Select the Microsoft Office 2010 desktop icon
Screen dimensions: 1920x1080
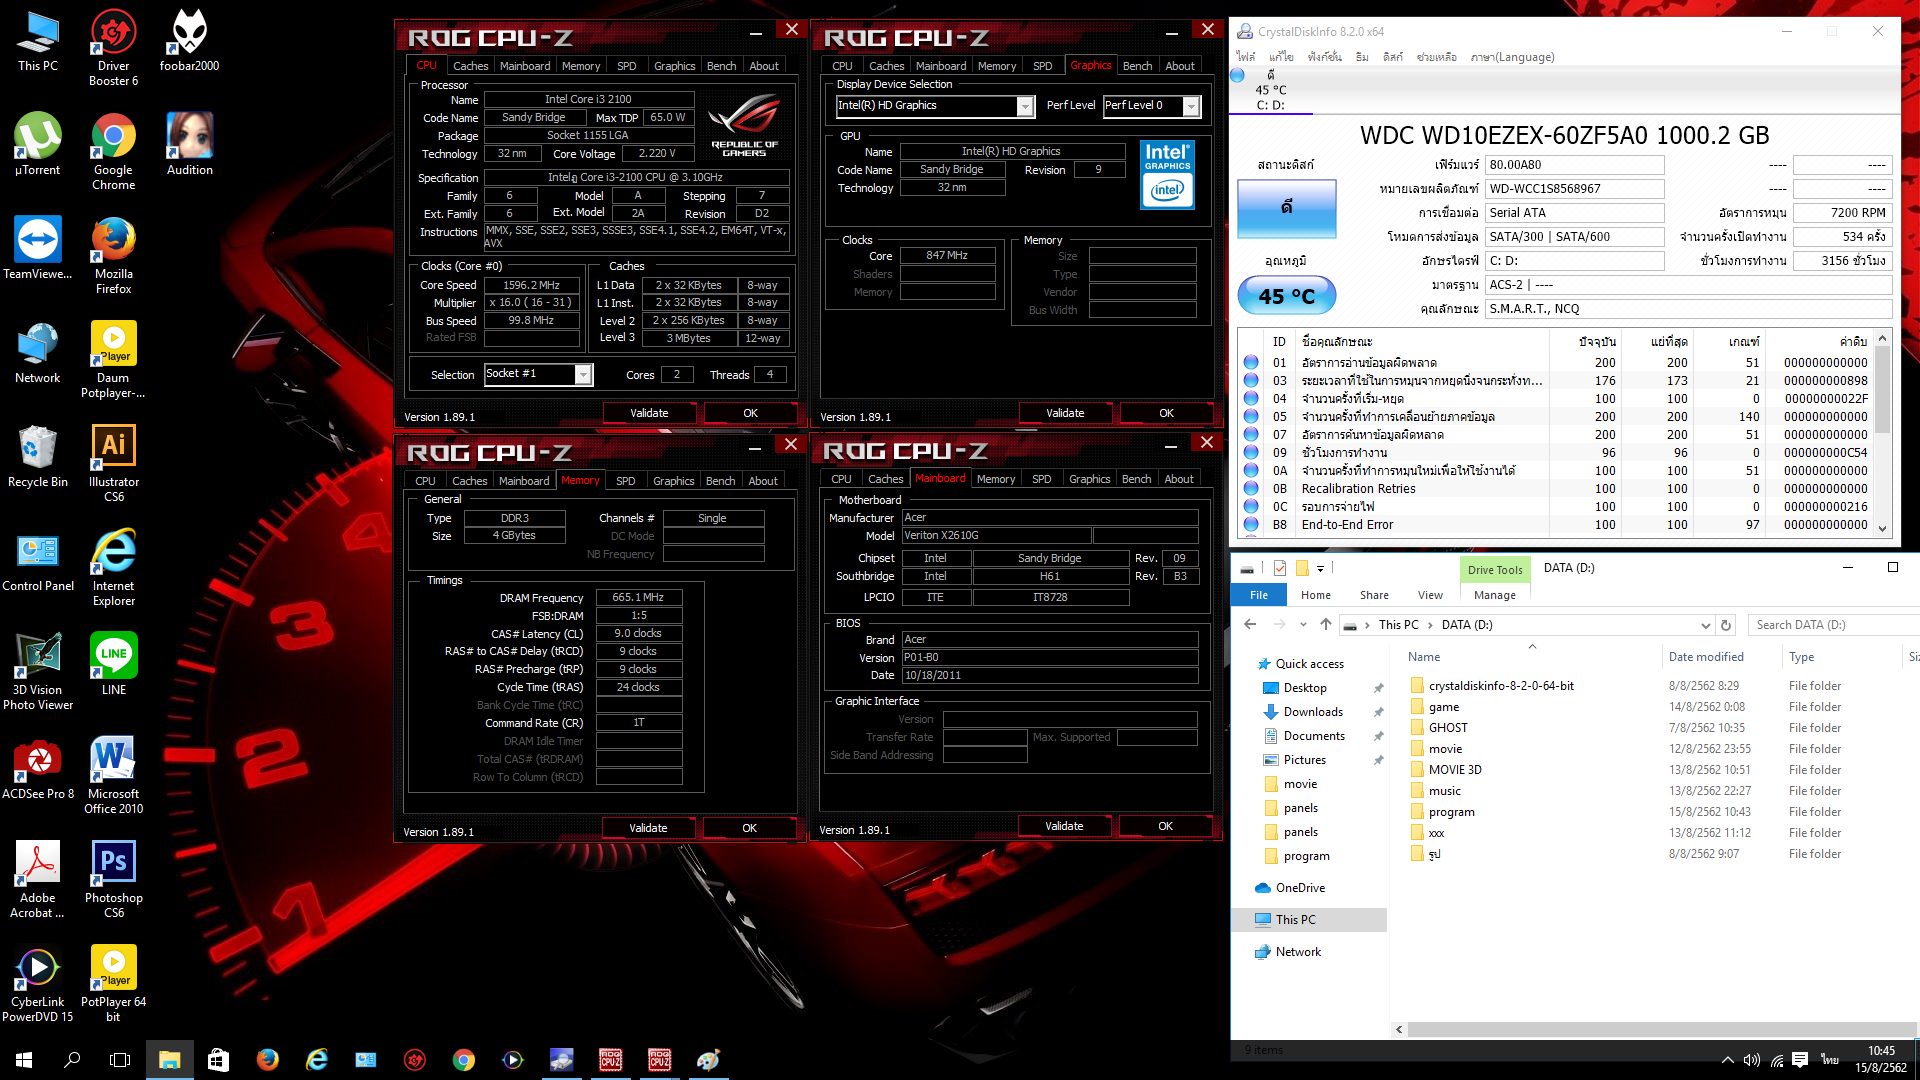pos(114,776)
